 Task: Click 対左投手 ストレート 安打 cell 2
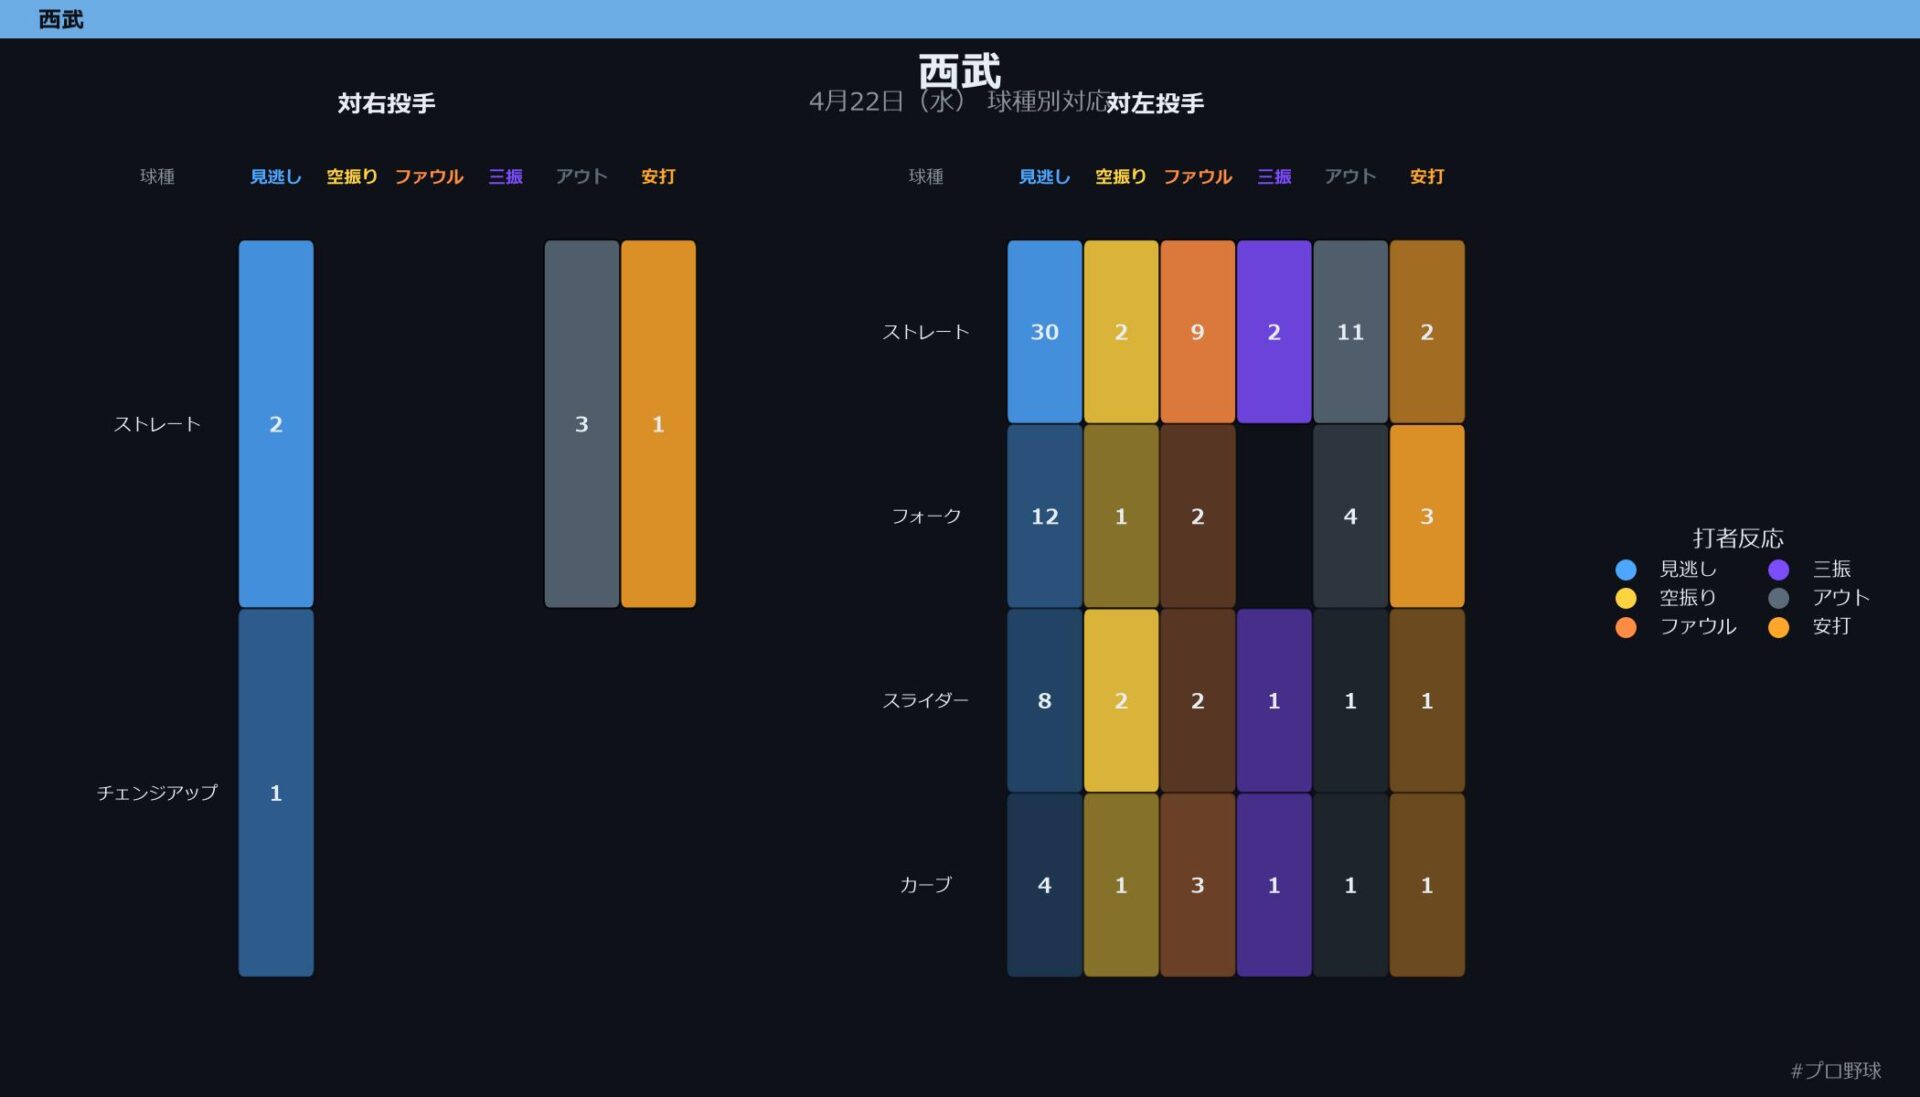coord(1427,332)
